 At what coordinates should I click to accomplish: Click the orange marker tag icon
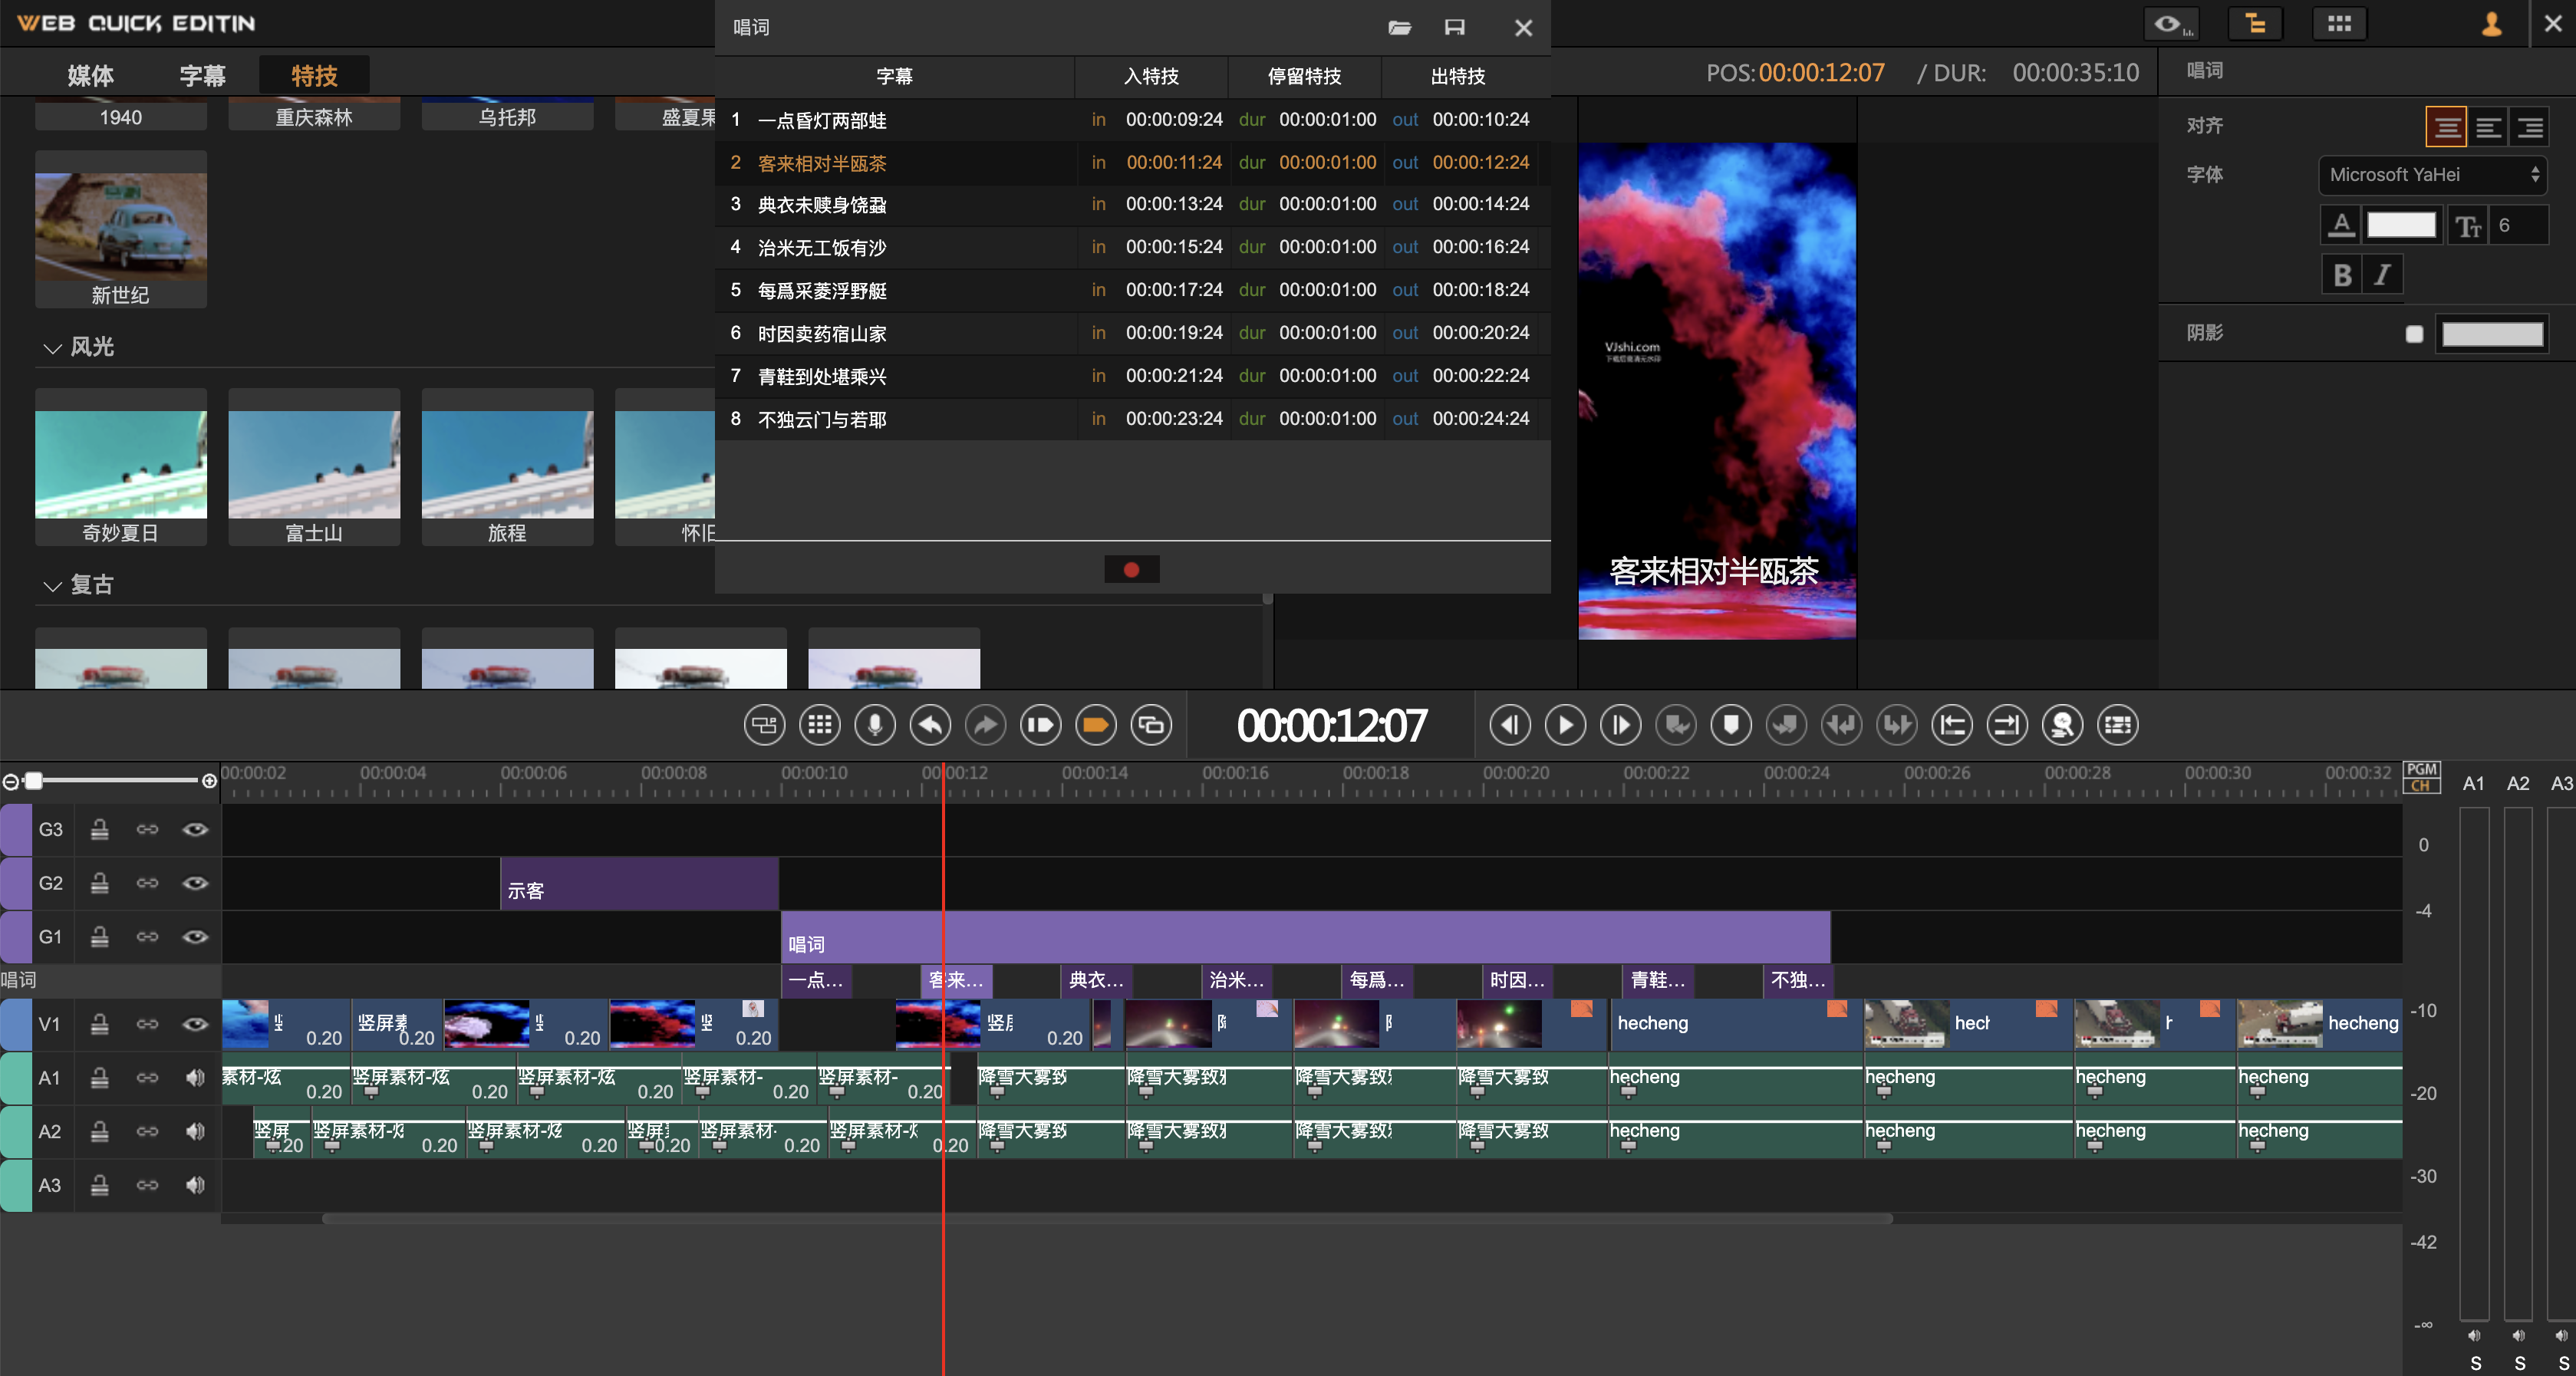tap(1096, 725)
